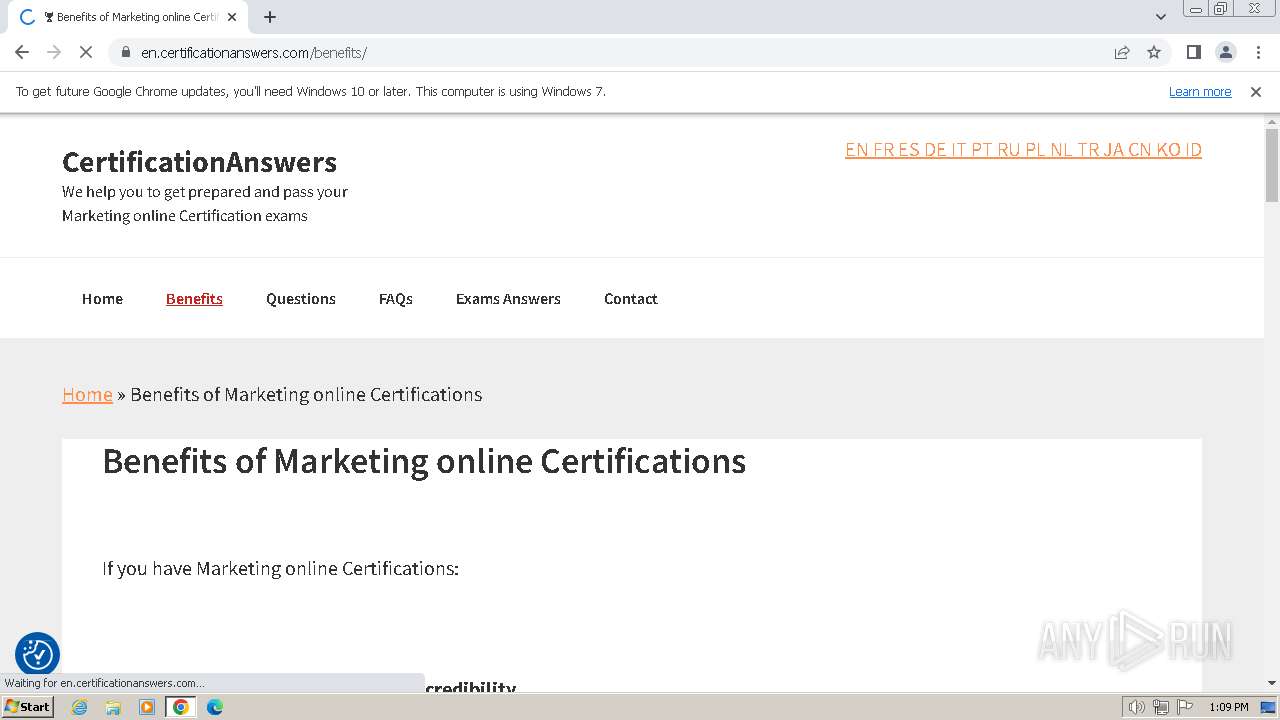This screenshot has height=720, width=1280.
Task: Bookmark this page with the star icon
Action: [1154, 52]
